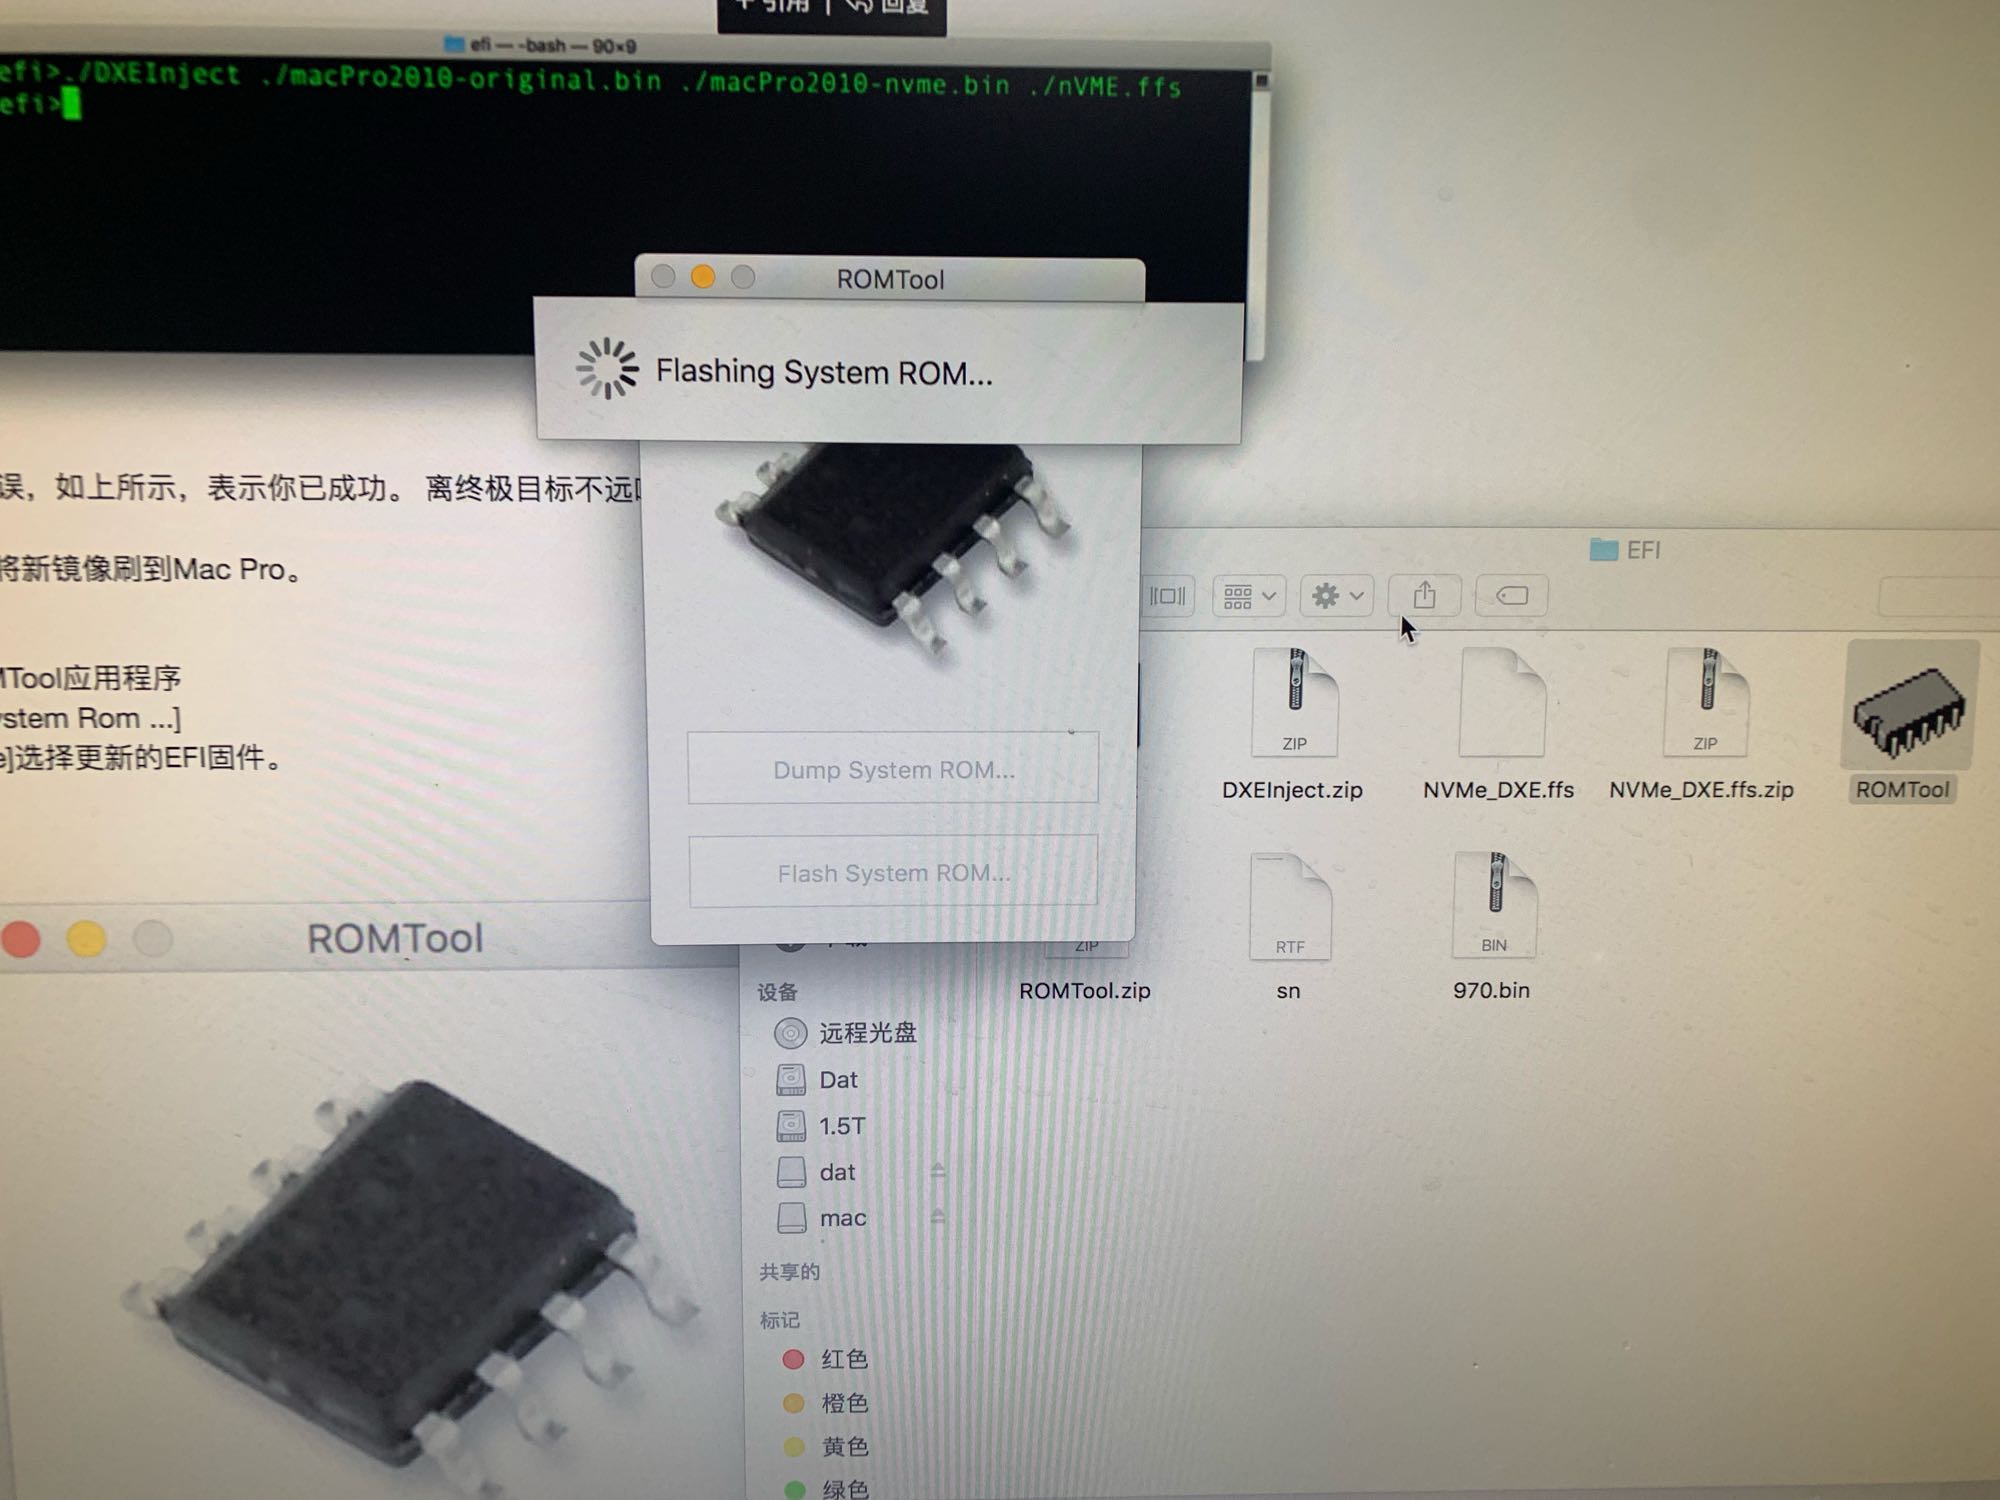This screenshot has width=2000, height=1500.
Task: Select the lowercase dat volume in the sidebar
Action: tap(816, 1171)
